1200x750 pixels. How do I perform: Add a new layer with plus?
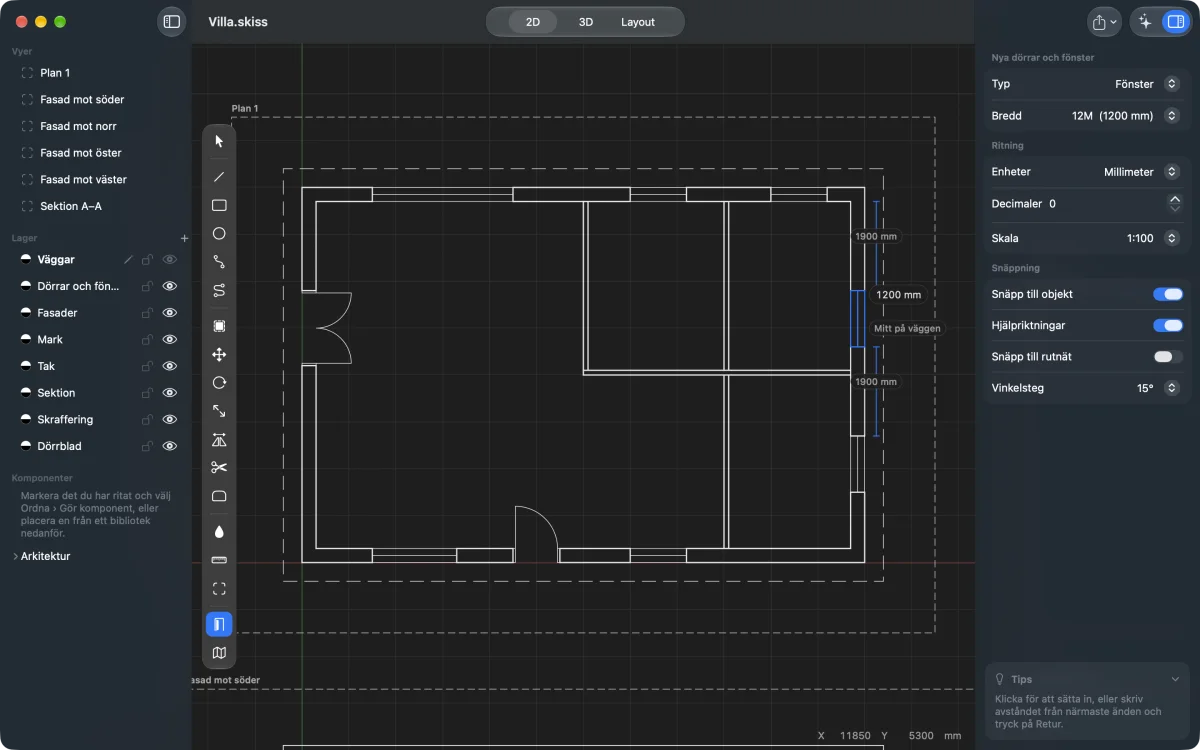pyautogui.click(x=184, y=239)
